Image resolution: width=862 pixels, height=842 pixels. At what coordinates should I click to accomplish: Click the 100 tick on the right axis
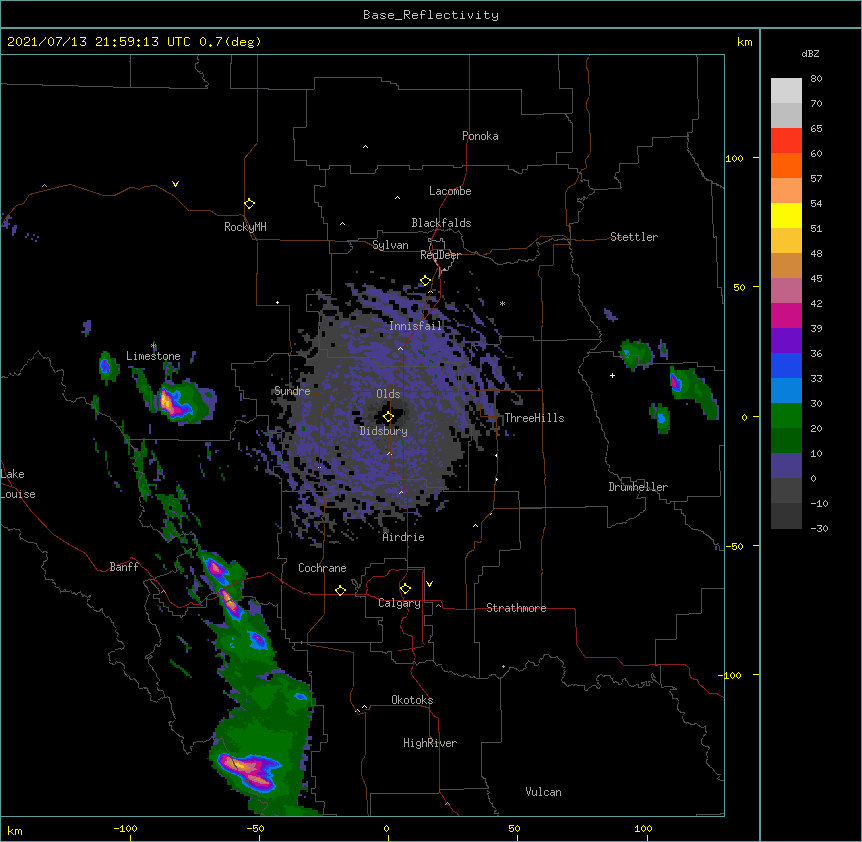pos(734,158)
